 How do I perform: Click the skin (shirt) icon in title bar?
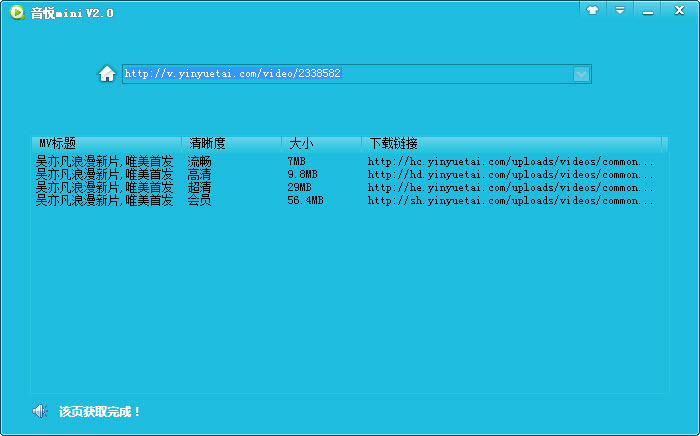coord(592,10)
